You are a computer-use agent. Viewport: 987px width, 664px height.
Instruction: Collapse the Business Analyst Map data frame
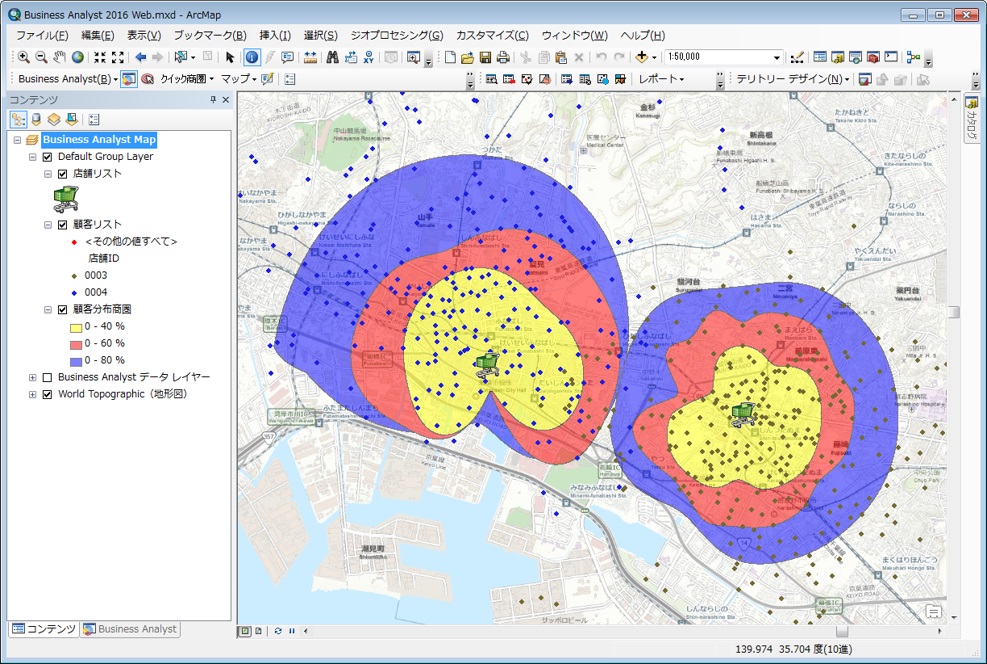pyautogui.click(x=18, y=140)
